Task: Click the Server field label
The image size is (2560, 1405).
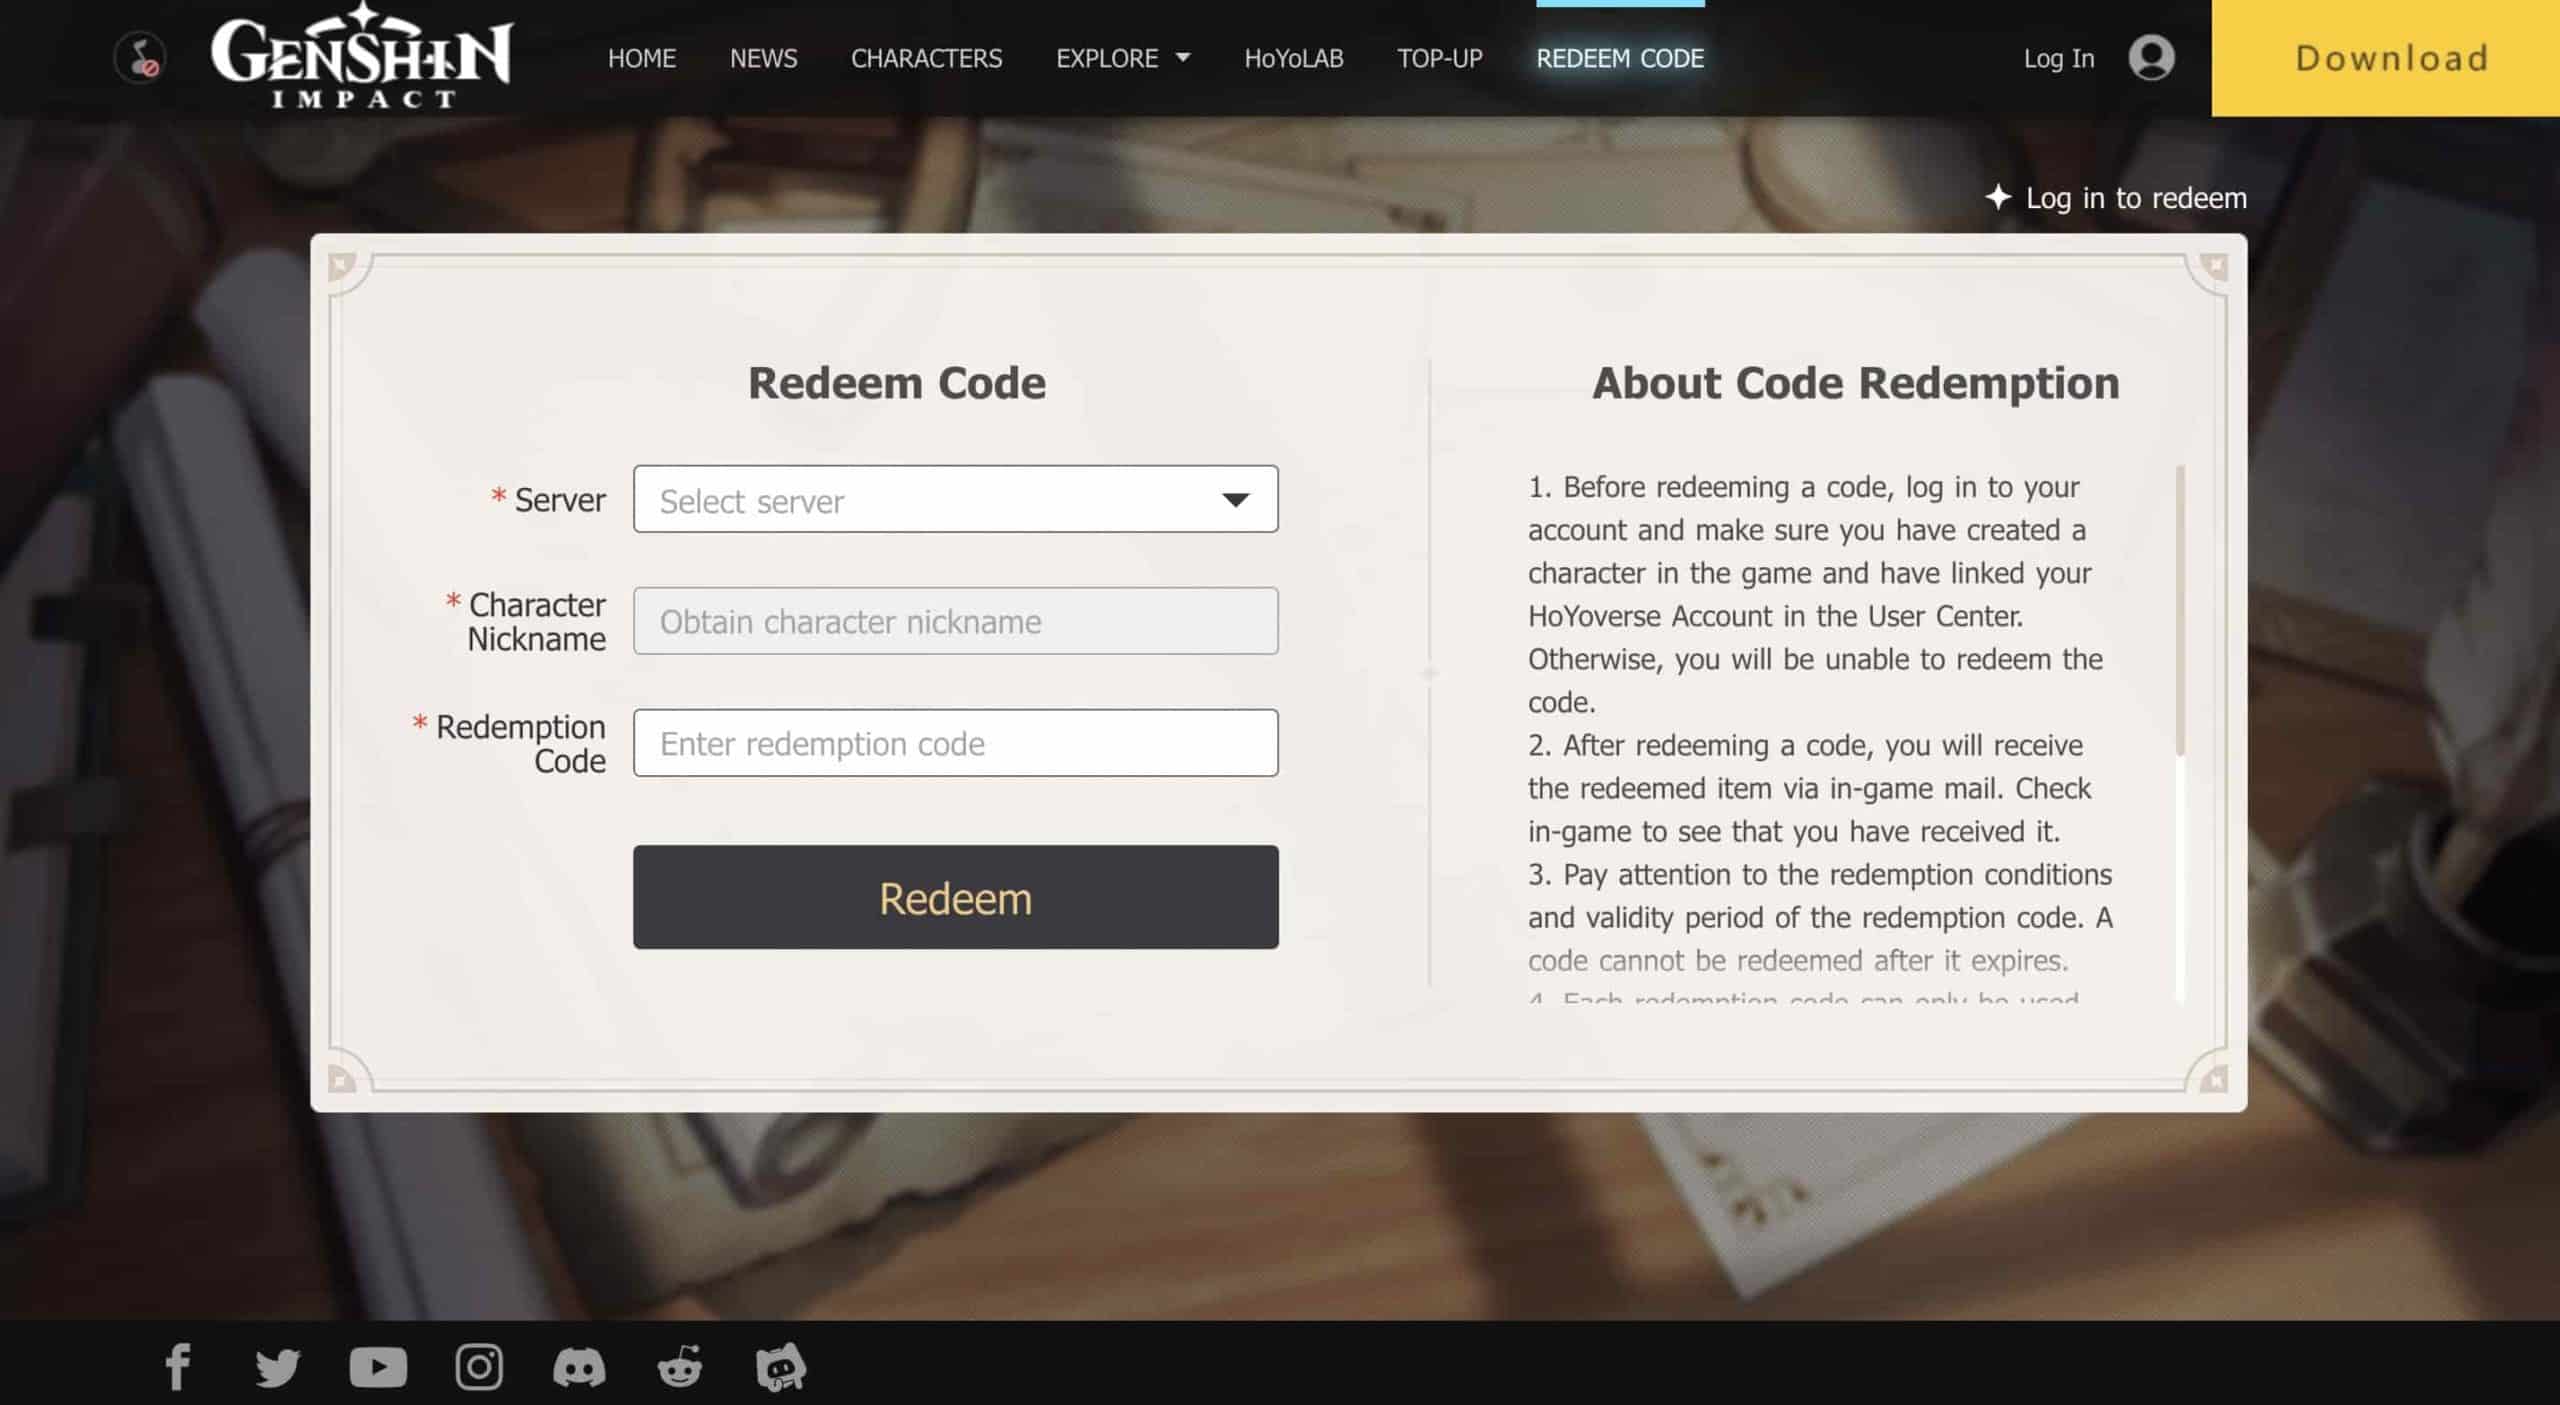Action: 560,499
